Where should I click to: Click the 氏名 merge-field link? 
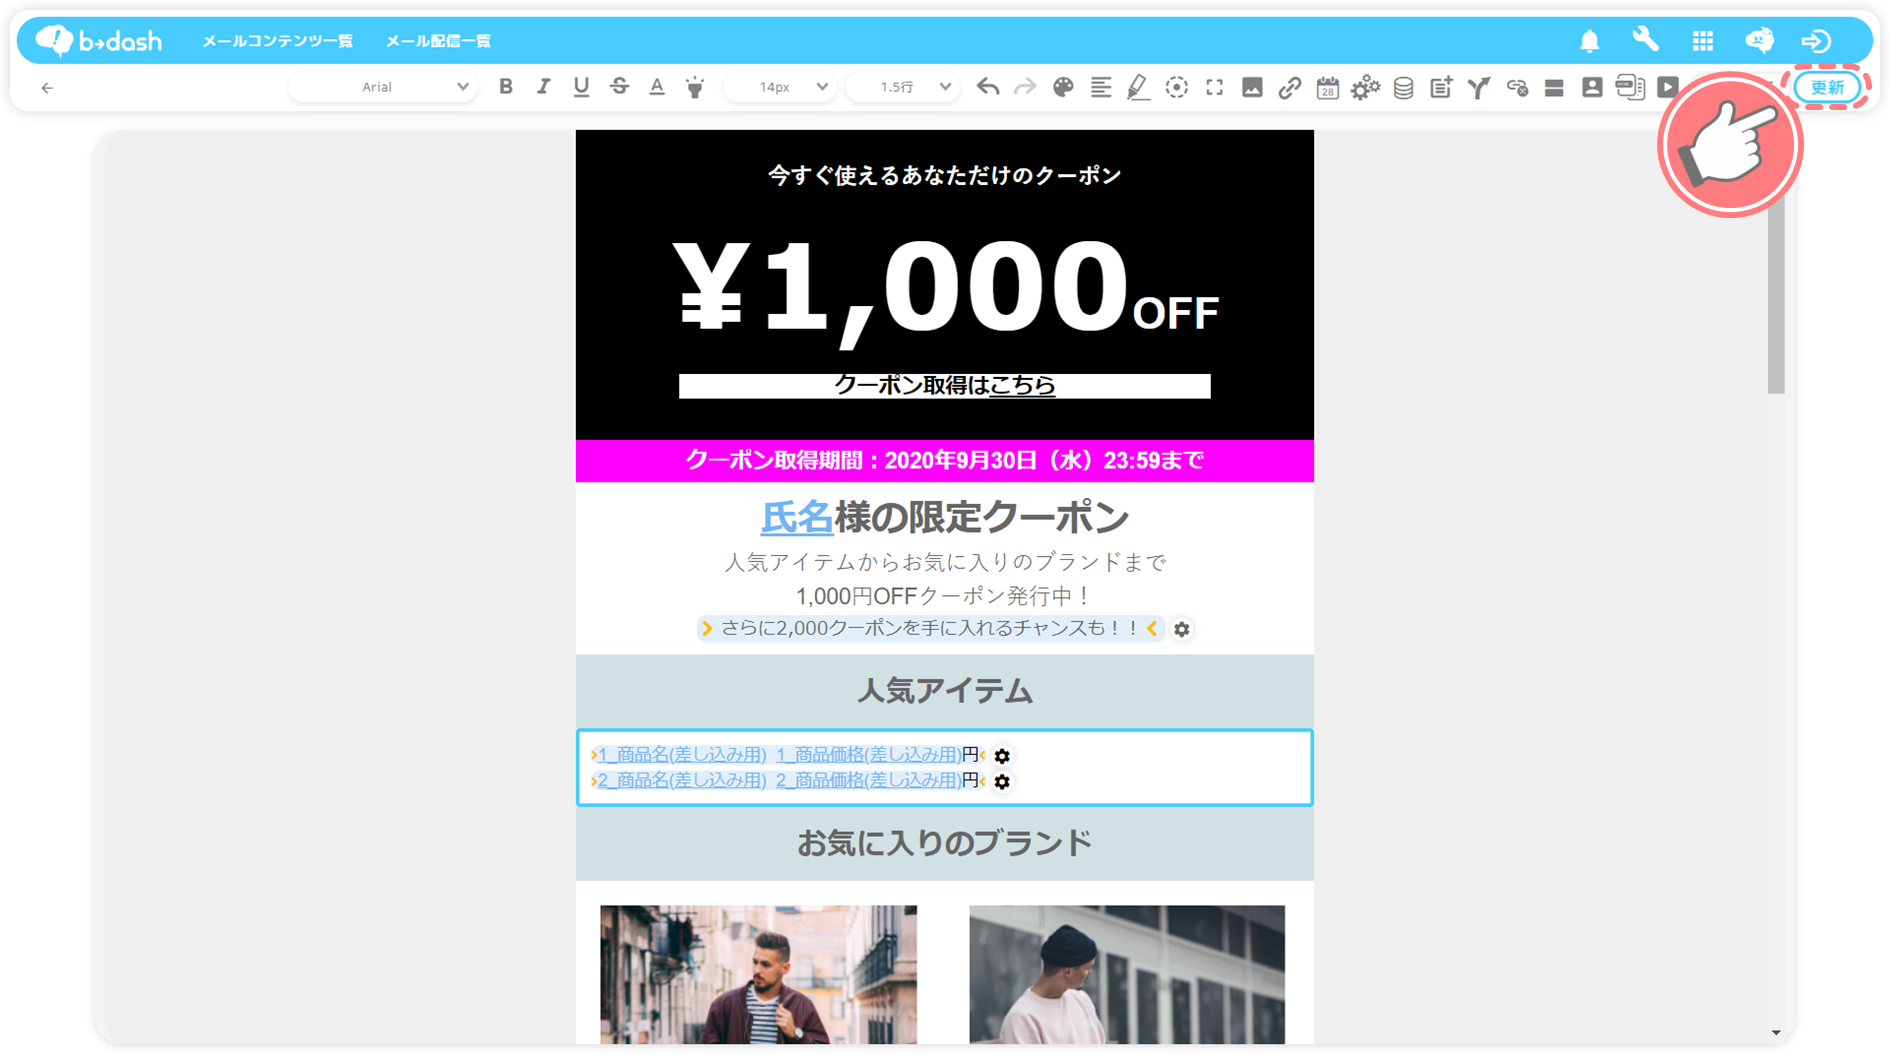tap(797, 517)
